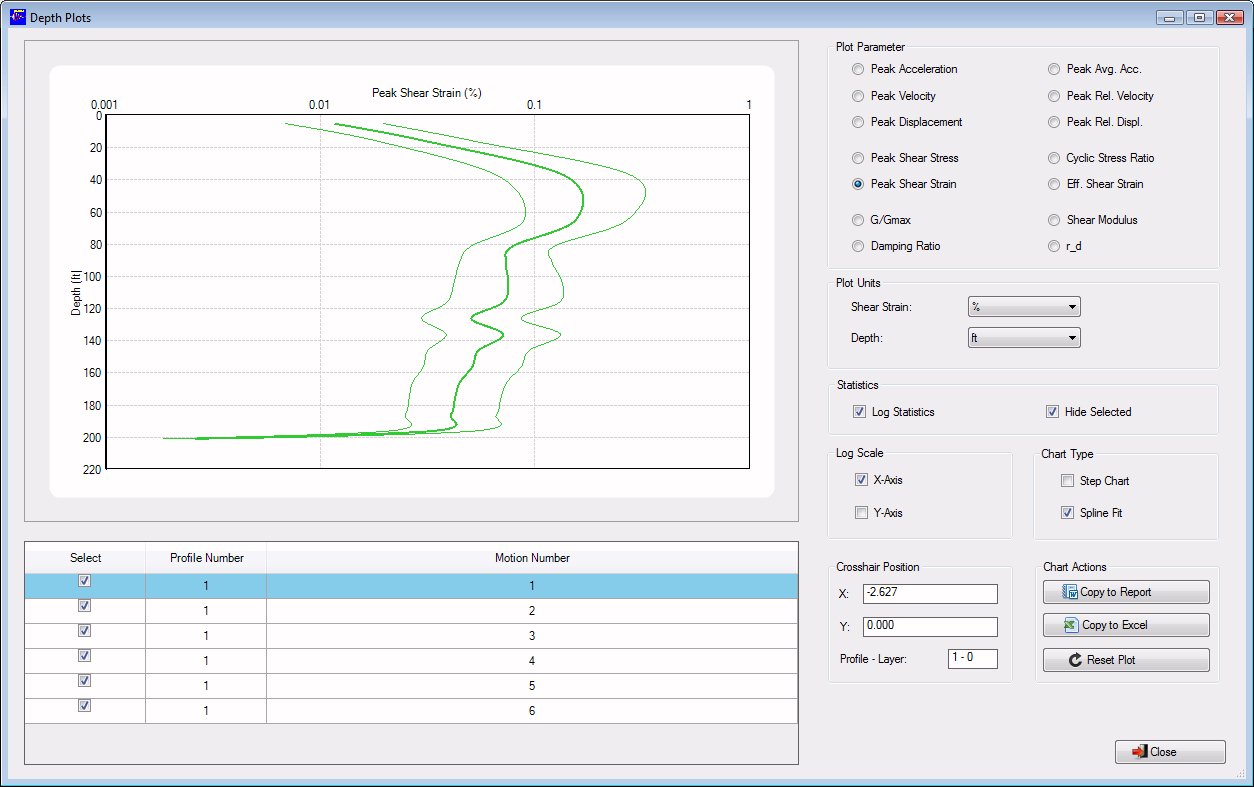Click the Crosshair X position field

[930, 594]
